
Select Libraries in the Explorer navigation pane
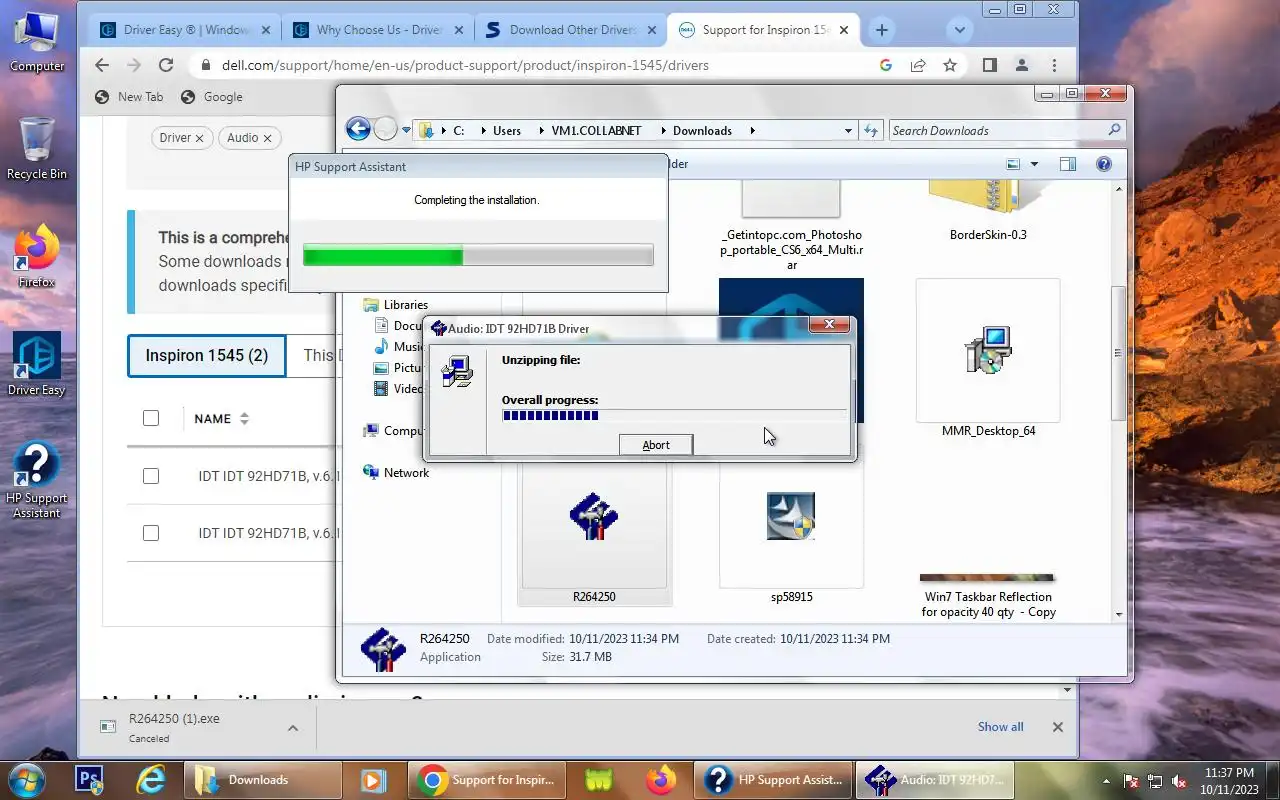pyautogui.click(x=405, y=305)
